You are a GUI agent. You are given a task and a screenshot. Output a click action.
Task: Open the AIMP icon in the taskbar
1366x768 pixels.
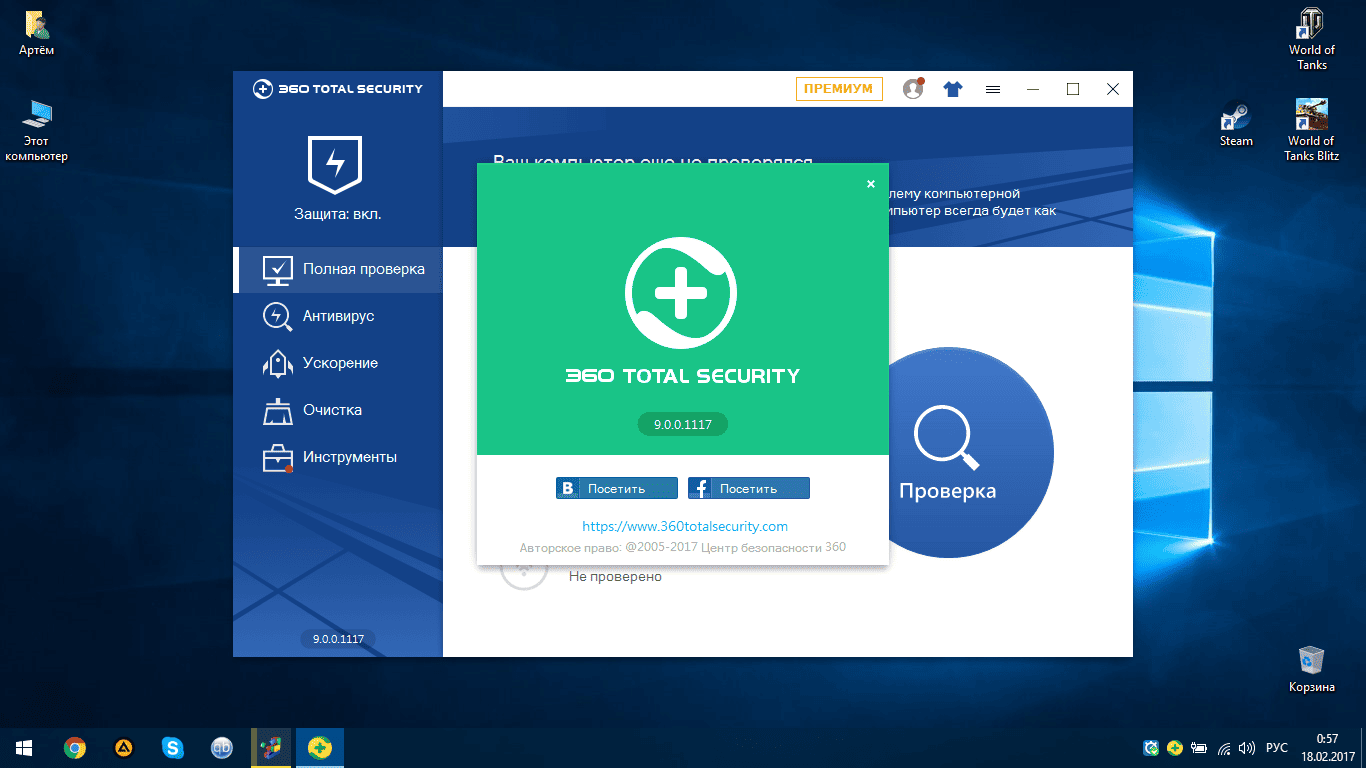pyautogui.click(x=124, y=747)
